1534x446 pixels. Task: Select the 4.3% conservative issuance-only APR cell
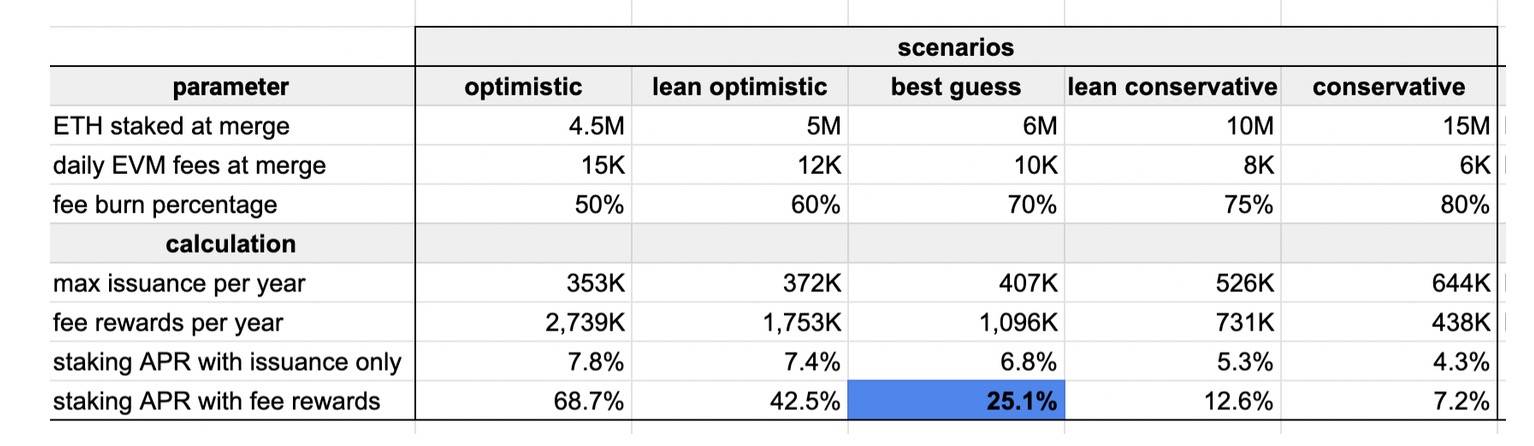coord(1388,362)
